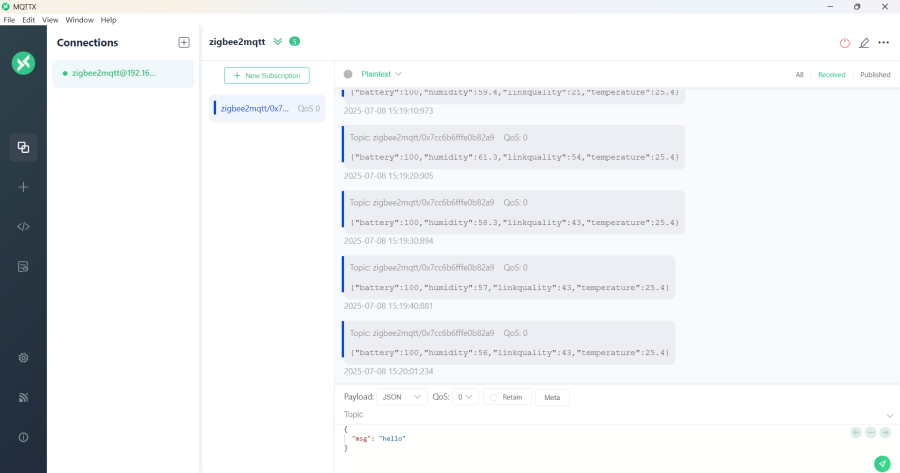Click the MQTTX logo in the sidebar

(x=24, y=63)
